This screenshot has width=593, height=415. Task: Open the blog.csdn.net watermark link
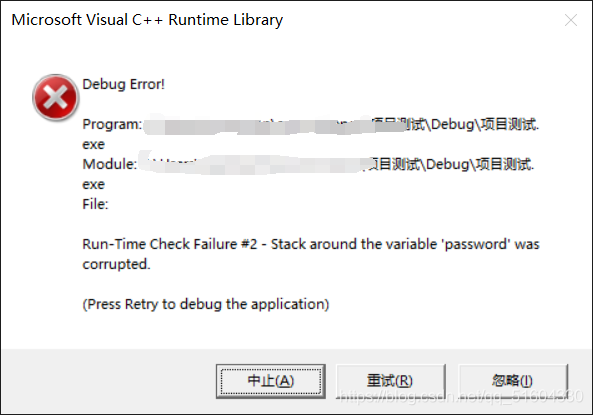(x=461, y=396)
